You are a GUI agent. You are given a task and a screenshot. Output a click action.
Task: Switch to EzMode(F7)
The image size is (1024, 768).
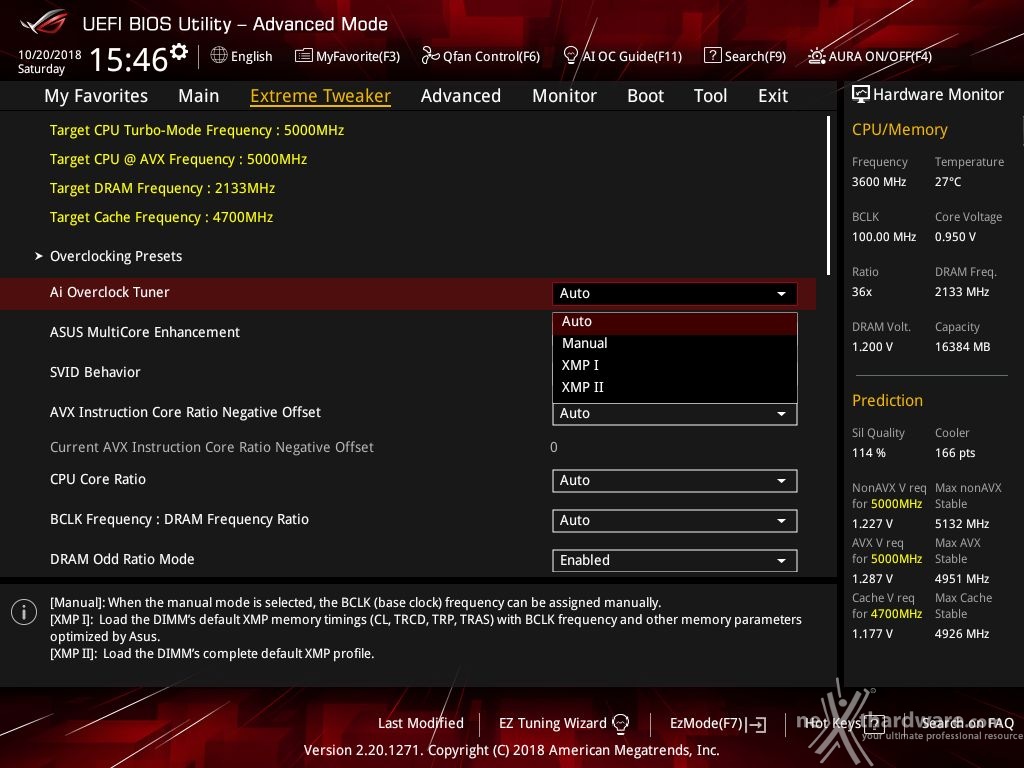[707, 723]
